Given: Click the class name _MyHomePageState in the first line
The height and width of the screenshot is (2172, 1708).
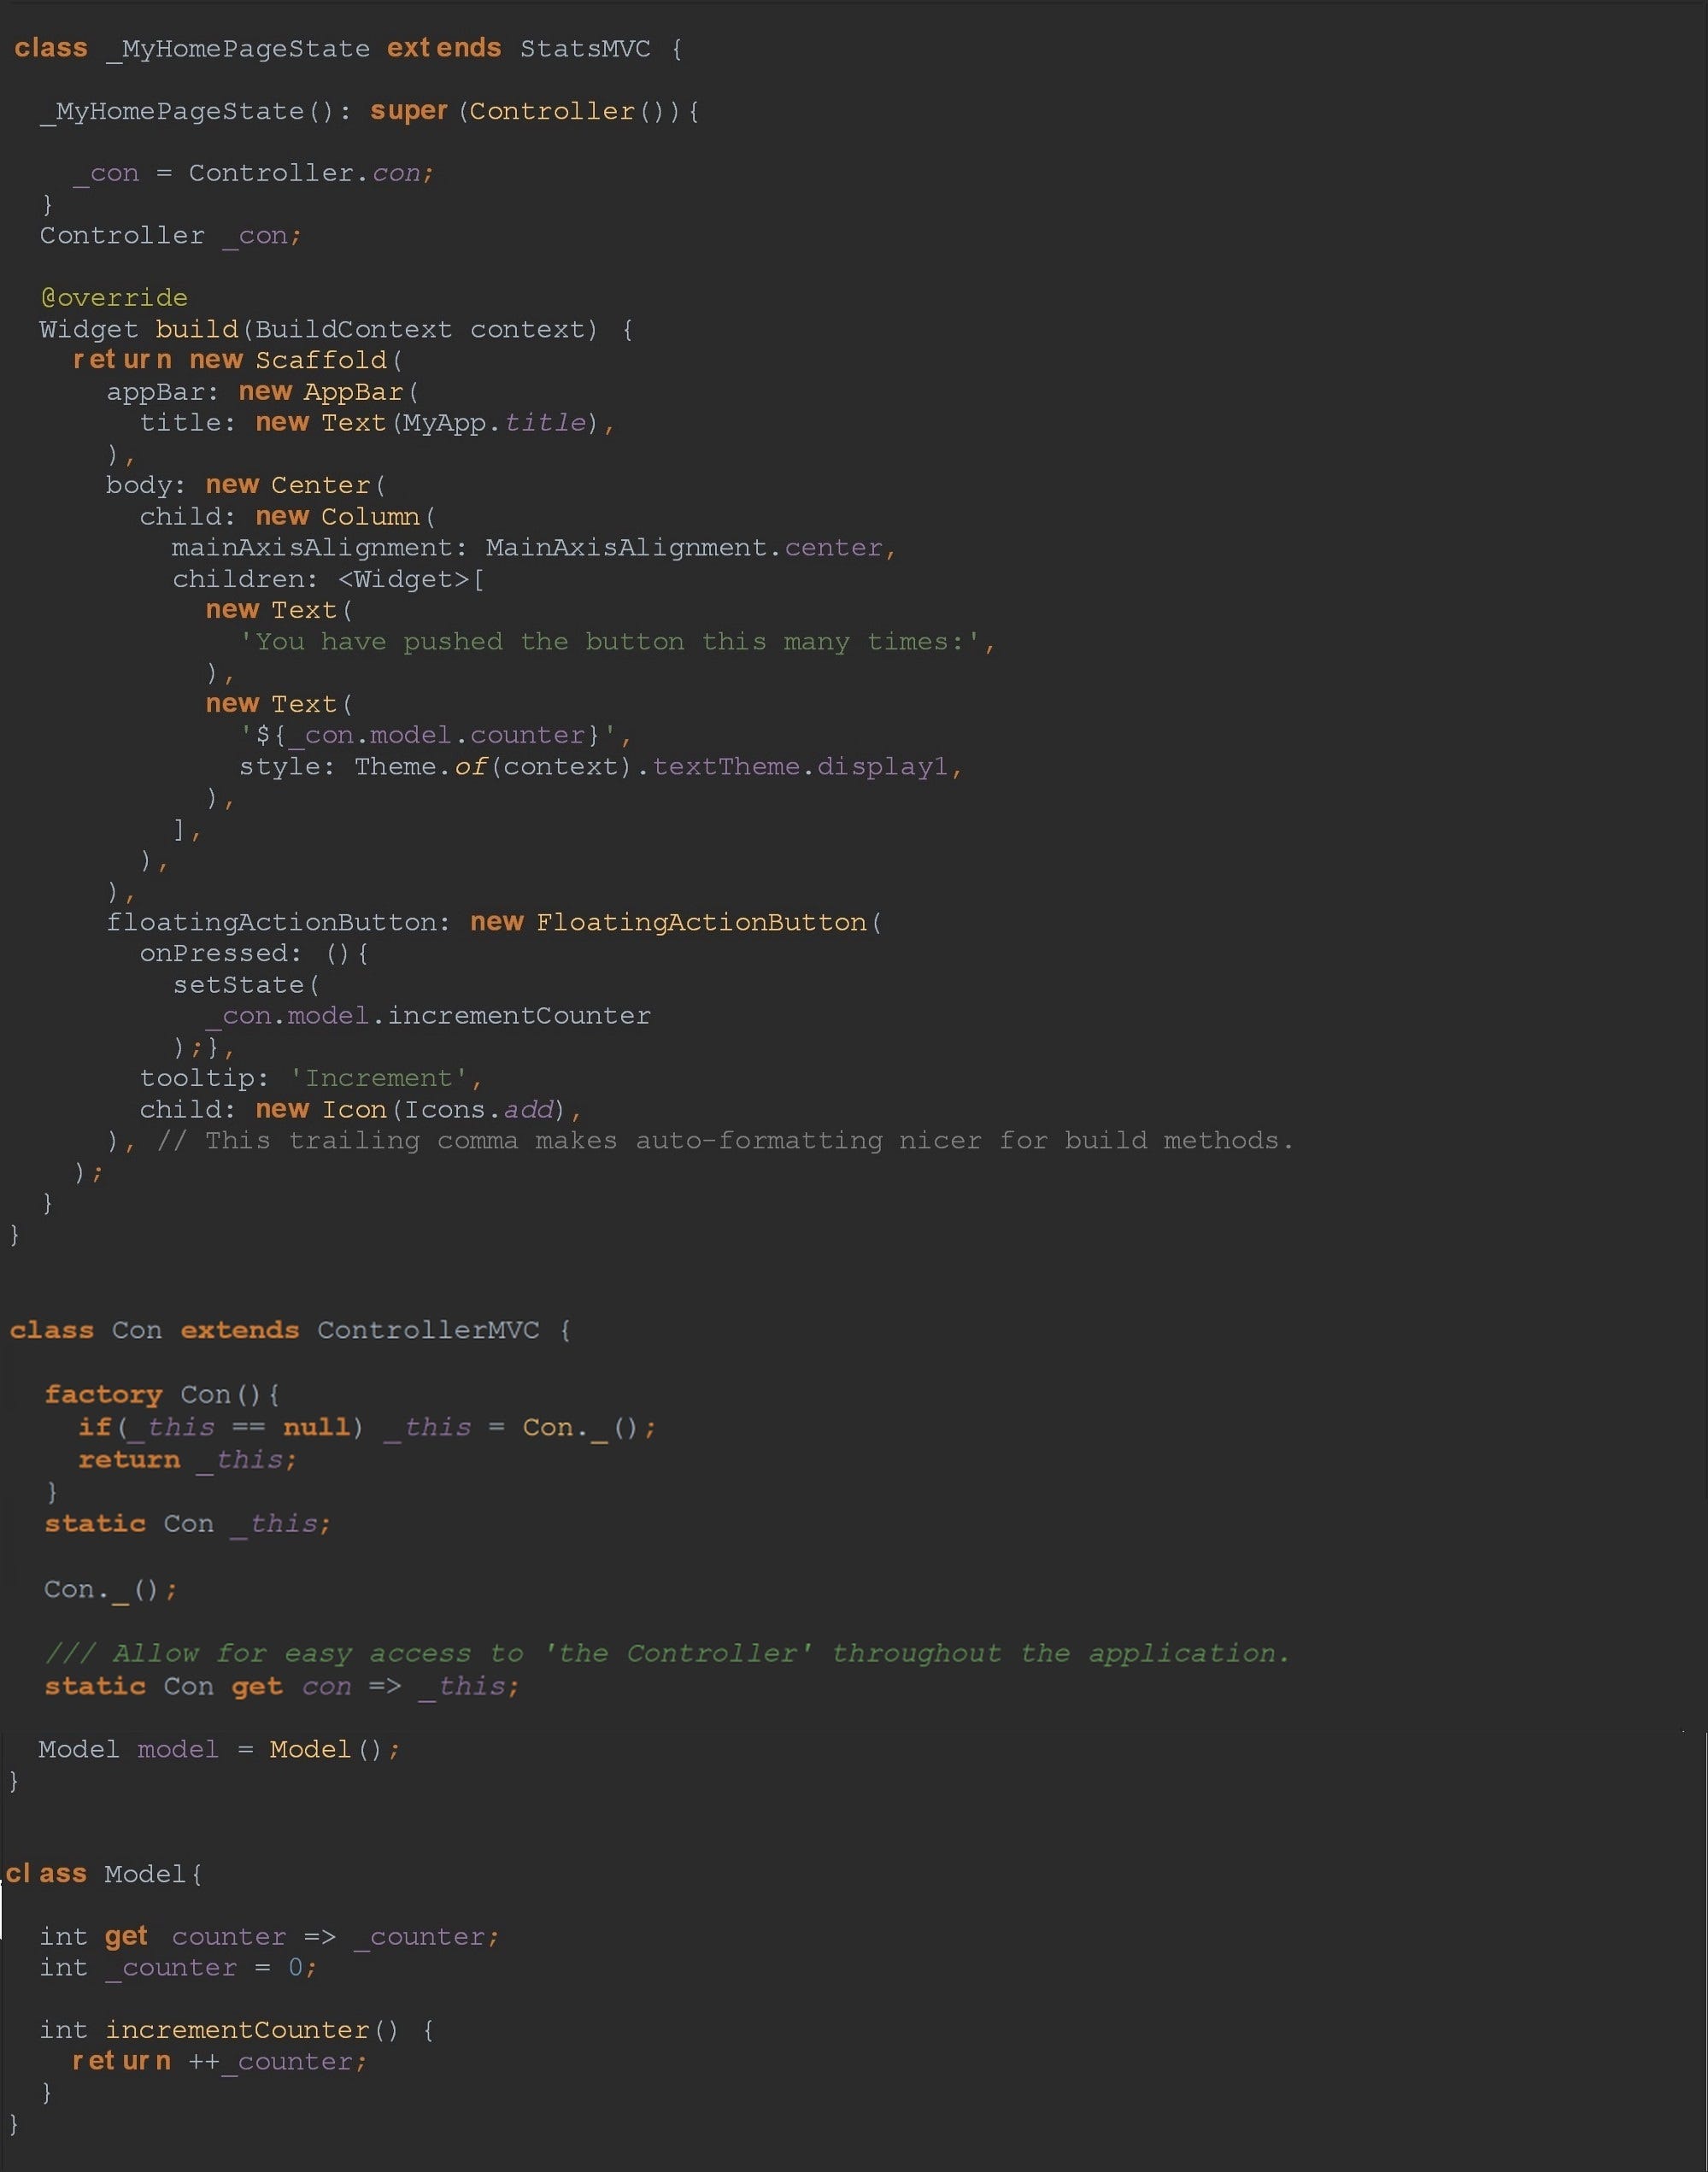Looking at the screenshot, I should (x=238, y=49).
